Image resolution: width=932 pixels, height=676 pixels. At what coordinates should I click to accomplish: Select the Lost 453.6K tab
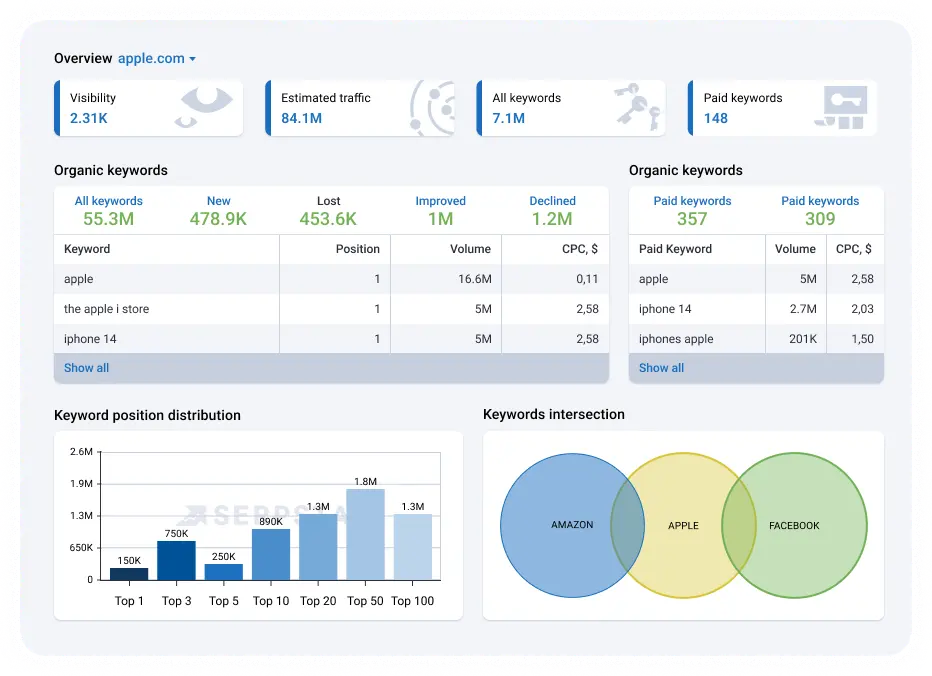328,210
